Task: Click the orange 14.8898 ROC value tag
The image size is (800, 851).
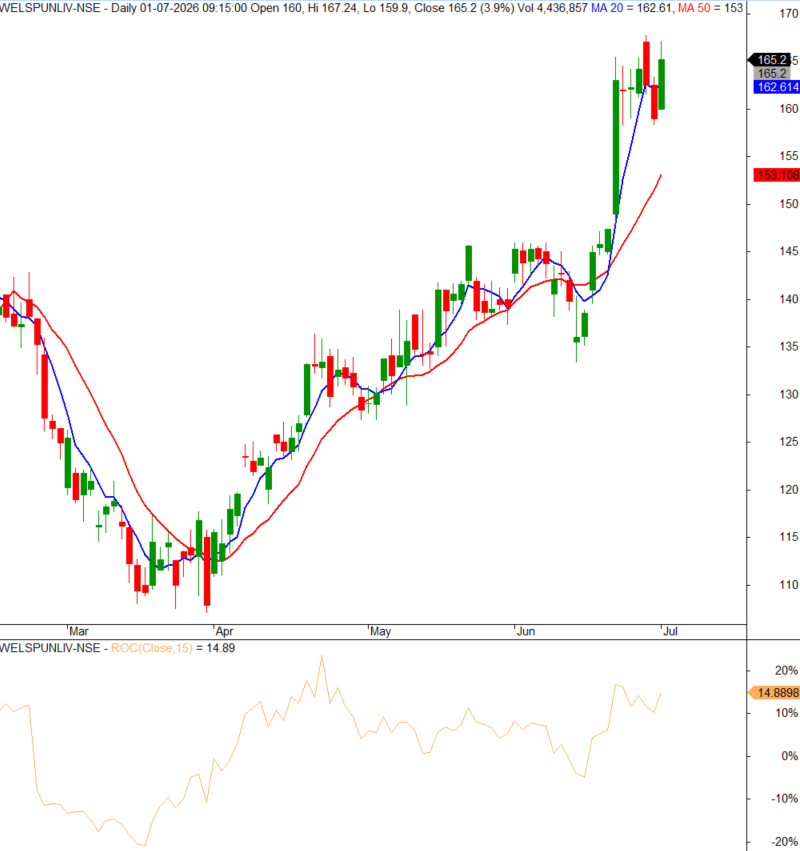Action: [x=774, y=693]
